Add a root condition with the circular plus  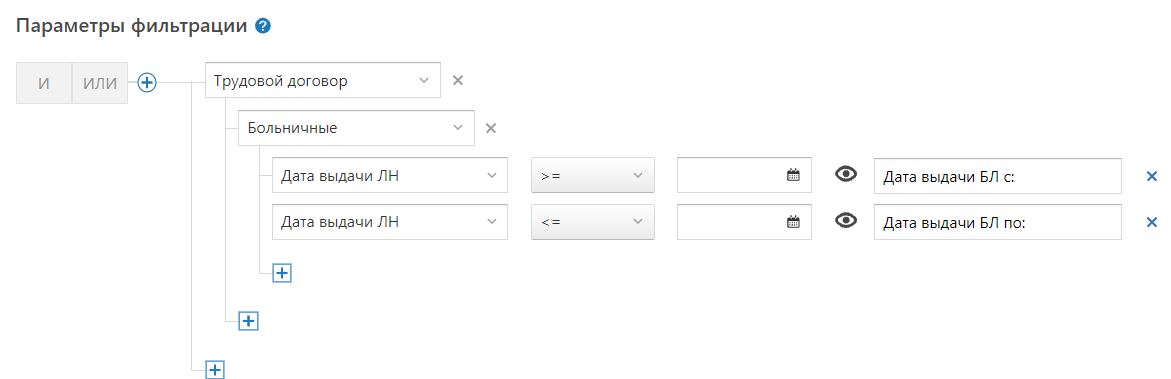[147, 83]
